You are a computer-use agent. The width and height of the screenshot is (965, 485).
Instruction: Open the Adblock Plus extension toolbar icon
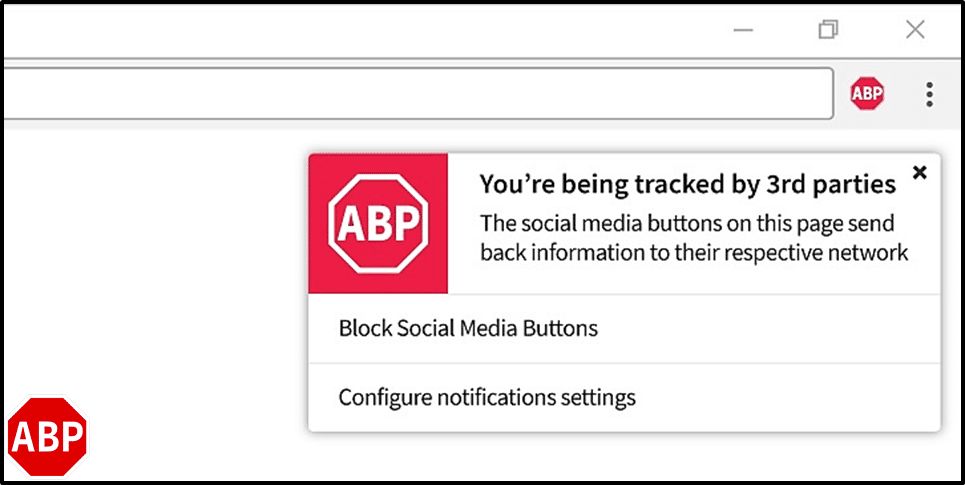(x=867, y=94)
